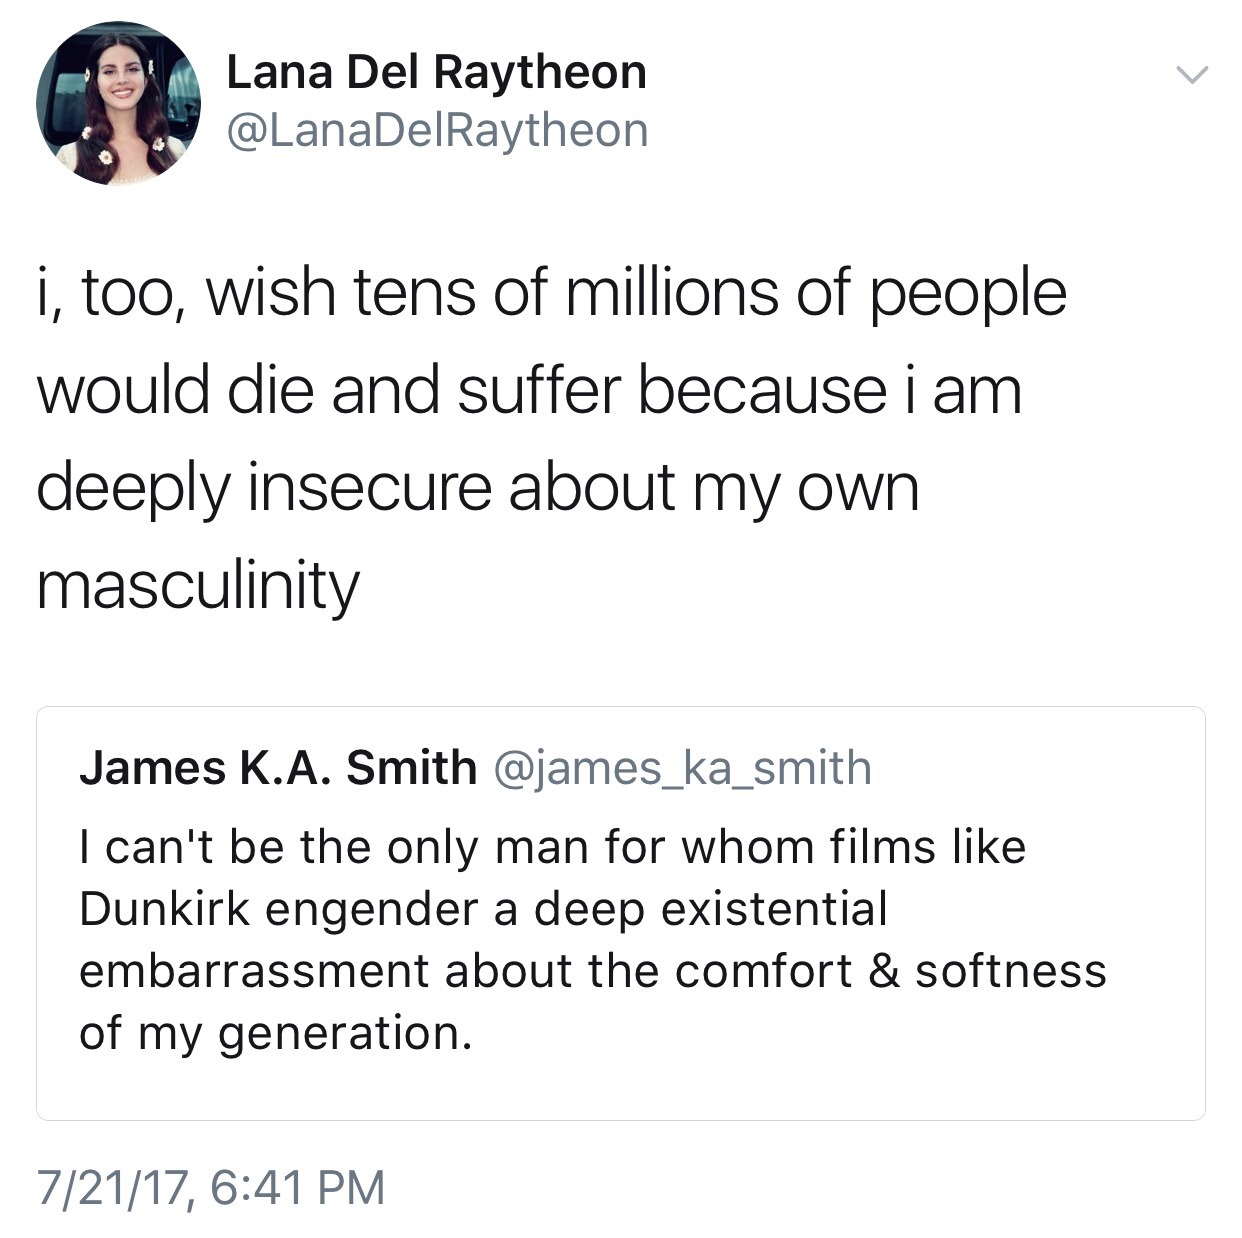Open the Lana Del Raytheon display name
Image resolution: width=1242 pixels, height=1238 pixels.
click(436, 72)
